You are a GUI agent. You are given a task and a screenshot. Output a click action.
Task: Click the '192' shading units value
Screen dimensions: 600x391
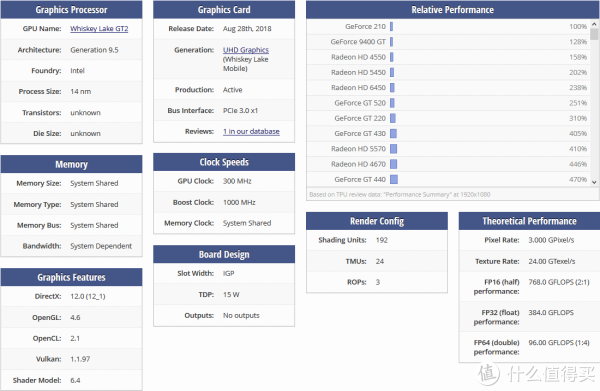point(382,240)
